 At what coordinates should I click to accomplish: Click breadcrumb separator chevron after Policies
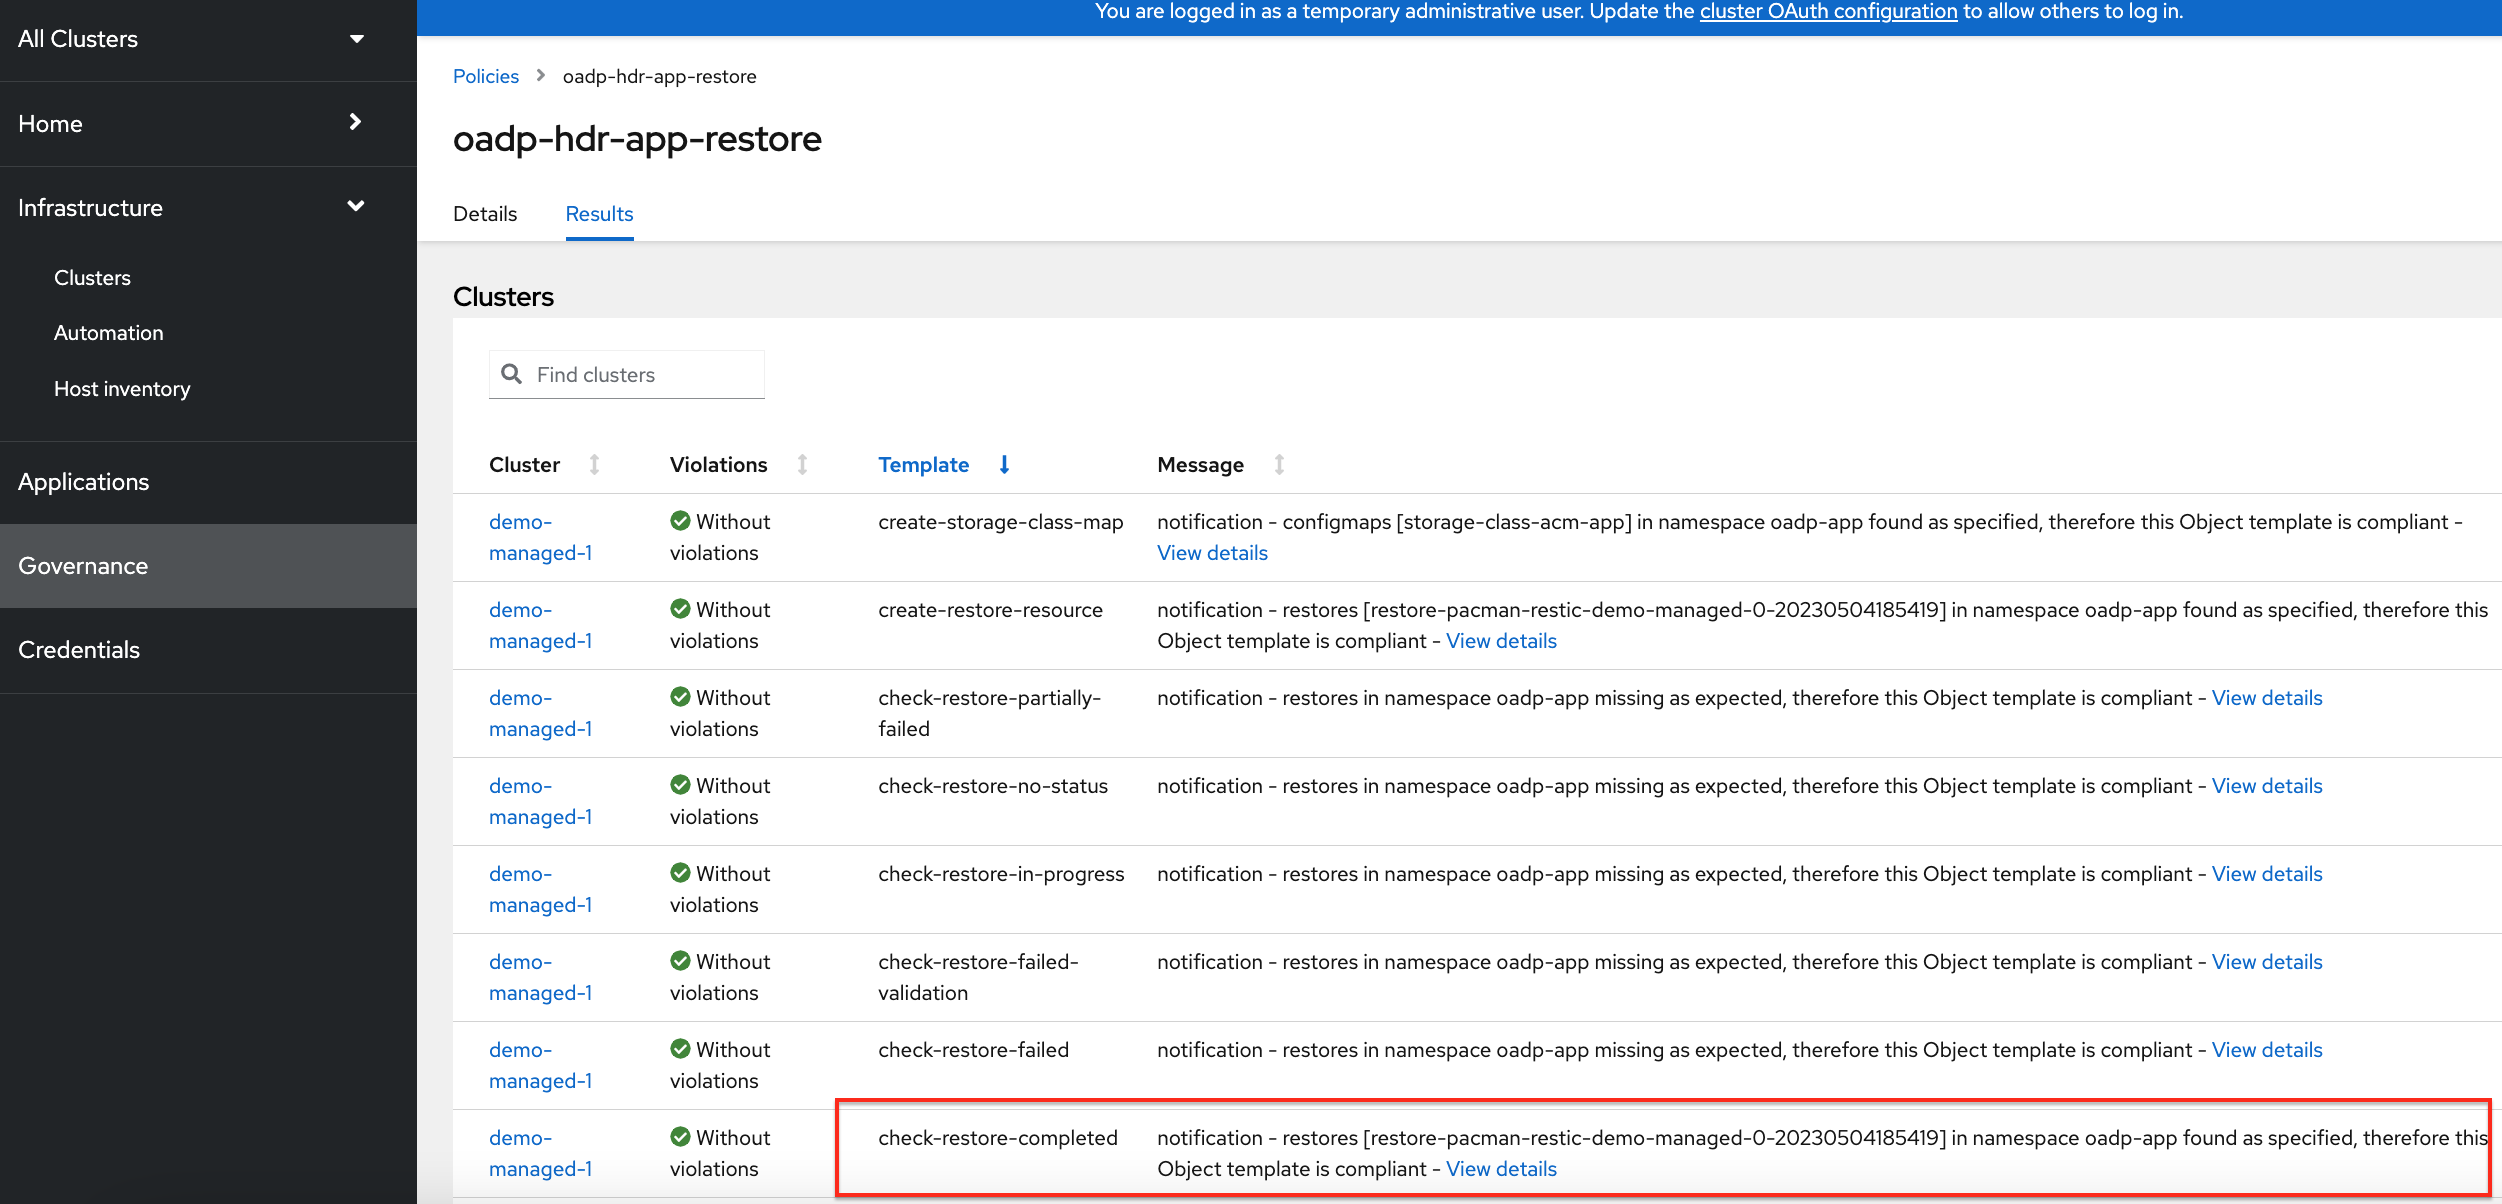tap(541, 76)
